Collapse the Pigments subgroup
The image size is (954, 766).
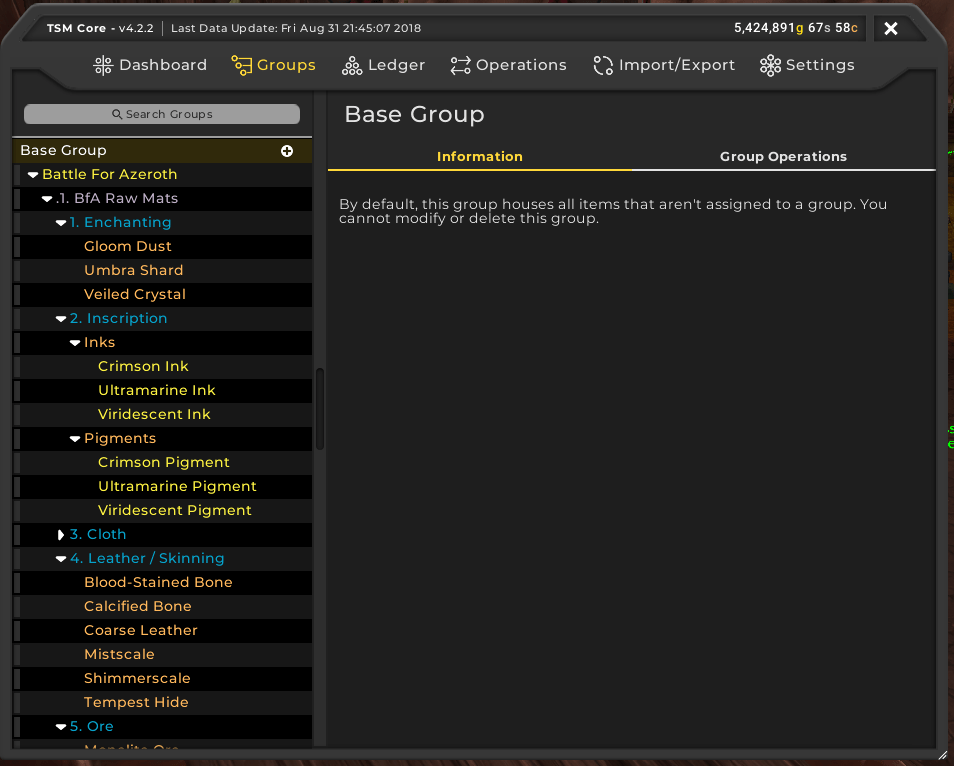coord(75,439)
